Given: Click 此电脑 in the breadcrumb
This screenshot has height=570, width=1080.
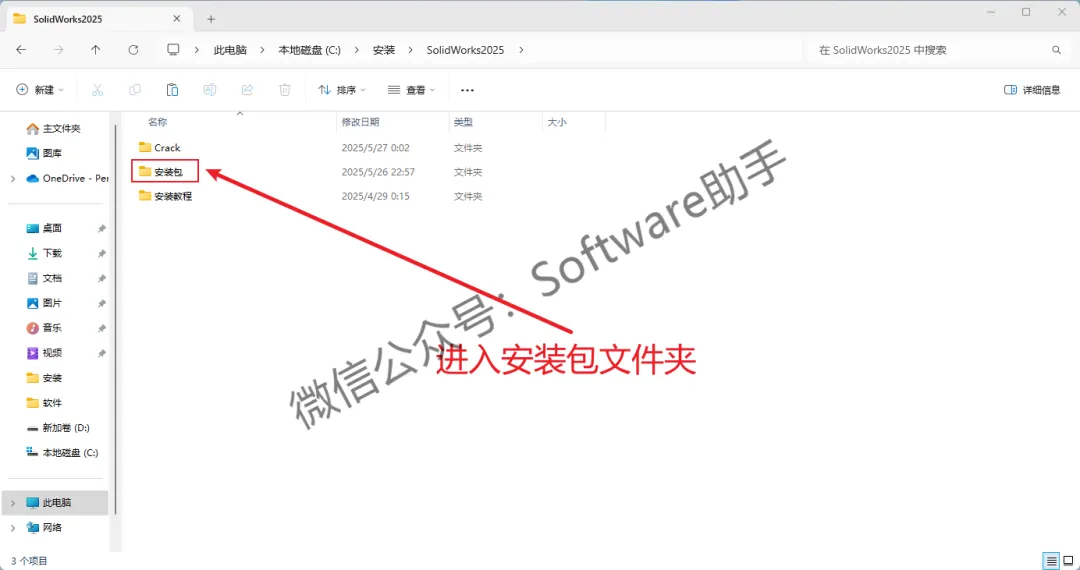Looking at the screenshot, I should pyautogui.click(x=230, y=50).
